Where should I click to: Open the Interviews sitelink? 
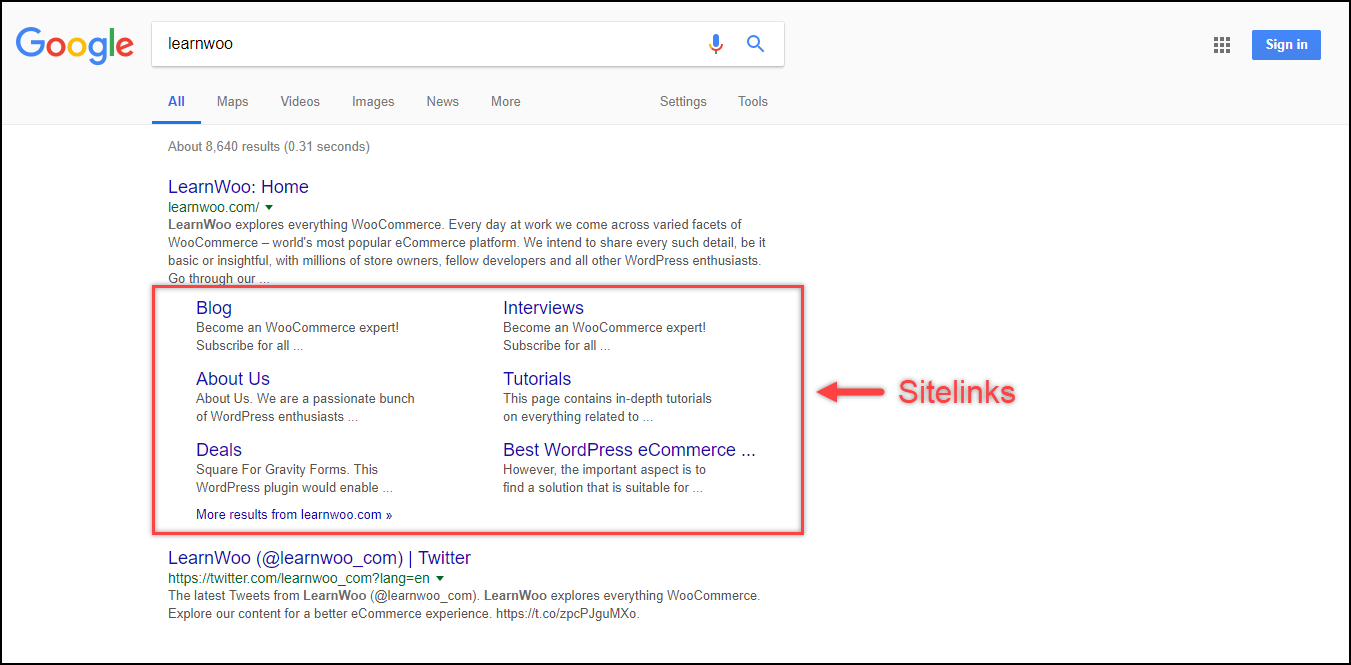click(x=543, y=308)
